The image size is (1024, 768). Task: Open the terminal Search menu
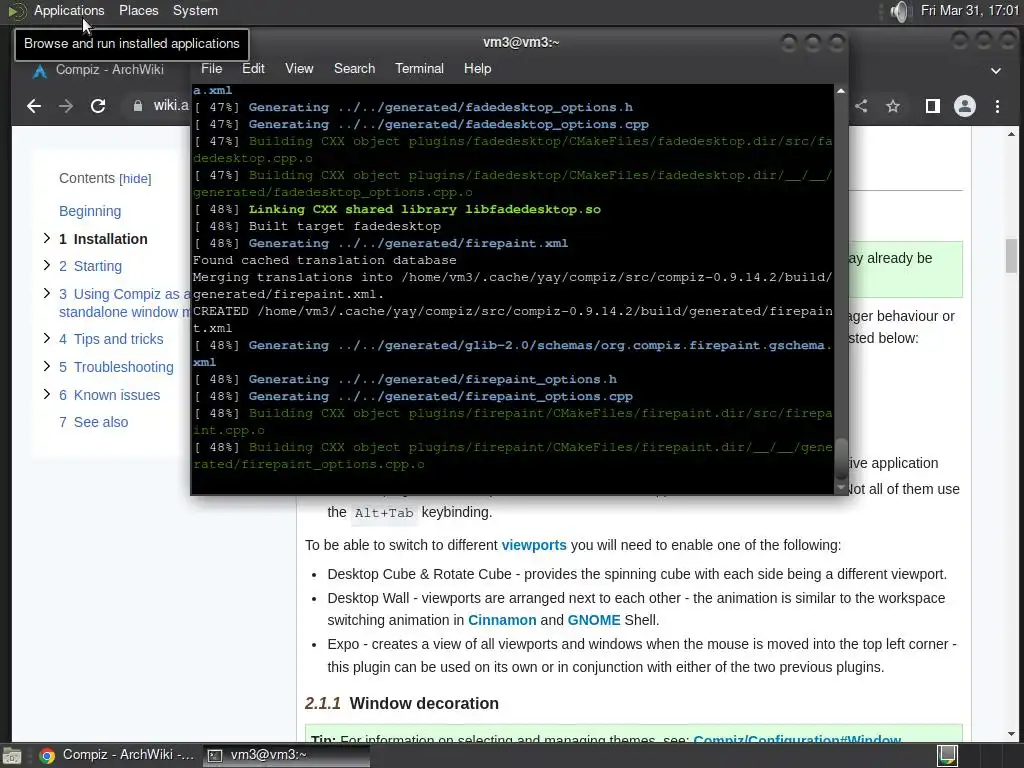355,69
